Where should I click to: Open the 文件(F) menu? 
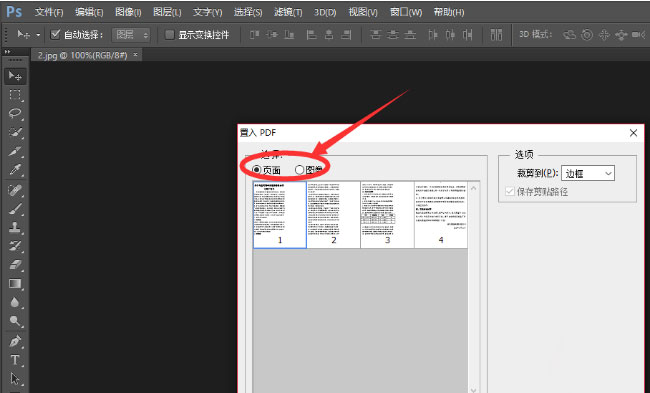pos(49,12)
